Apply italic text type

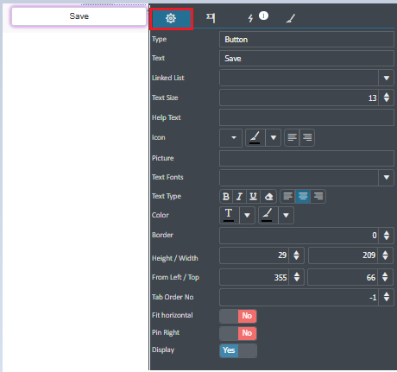click(239, 197)
